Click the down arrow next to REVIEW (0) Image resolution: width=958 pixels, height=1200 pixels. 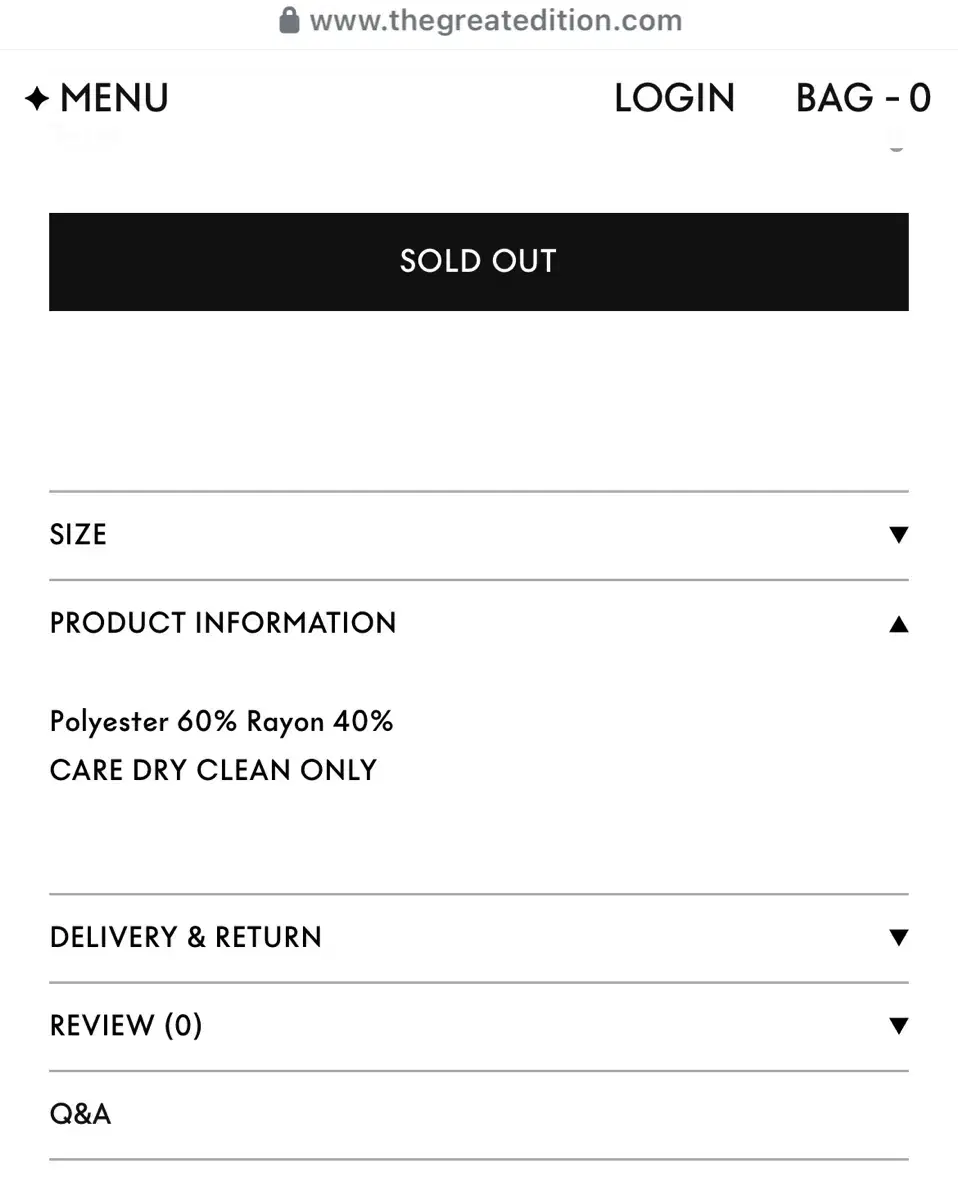pos(898,1026)
